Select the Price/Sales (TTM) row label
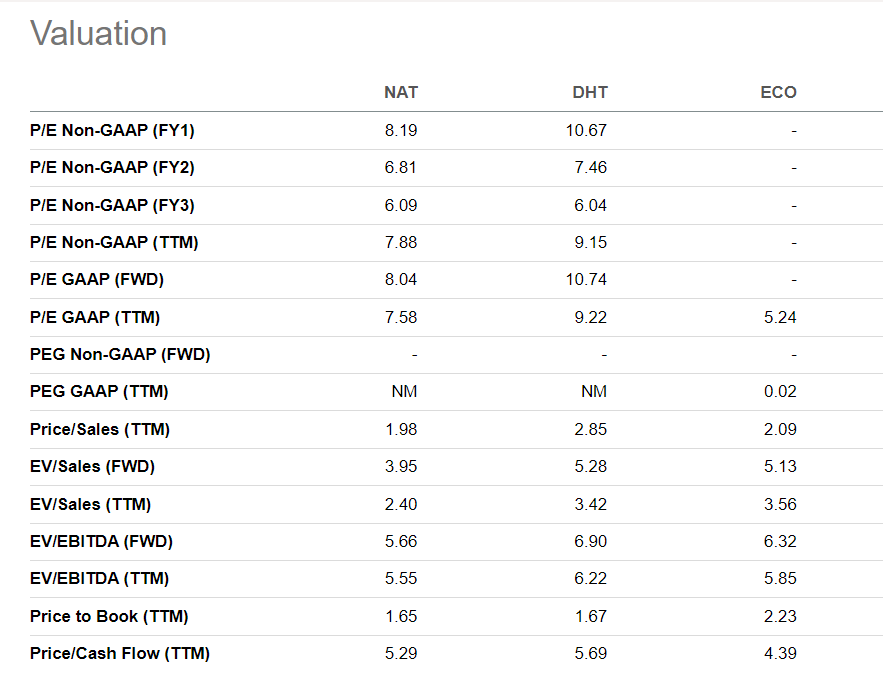The height and width of the screenshot is (678, 883). coord(100,430)
